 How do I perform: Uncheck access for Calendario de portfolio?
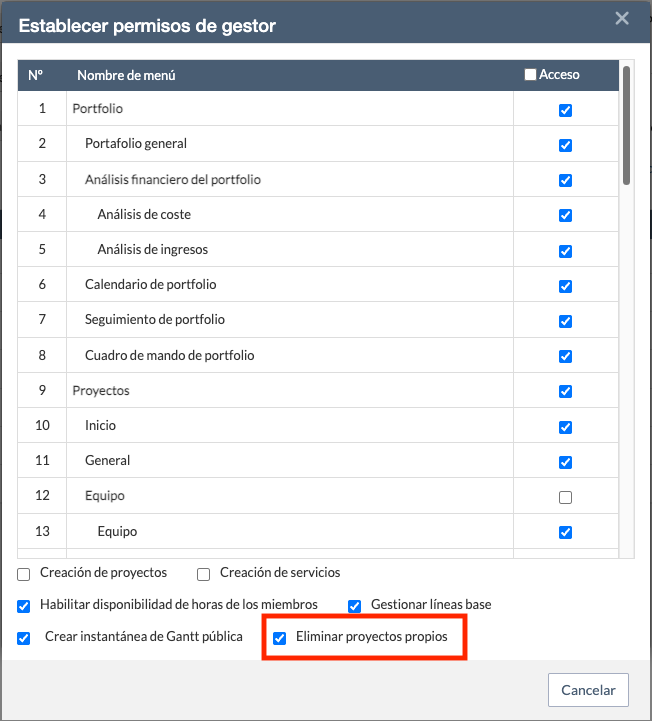tap(566, 286)
